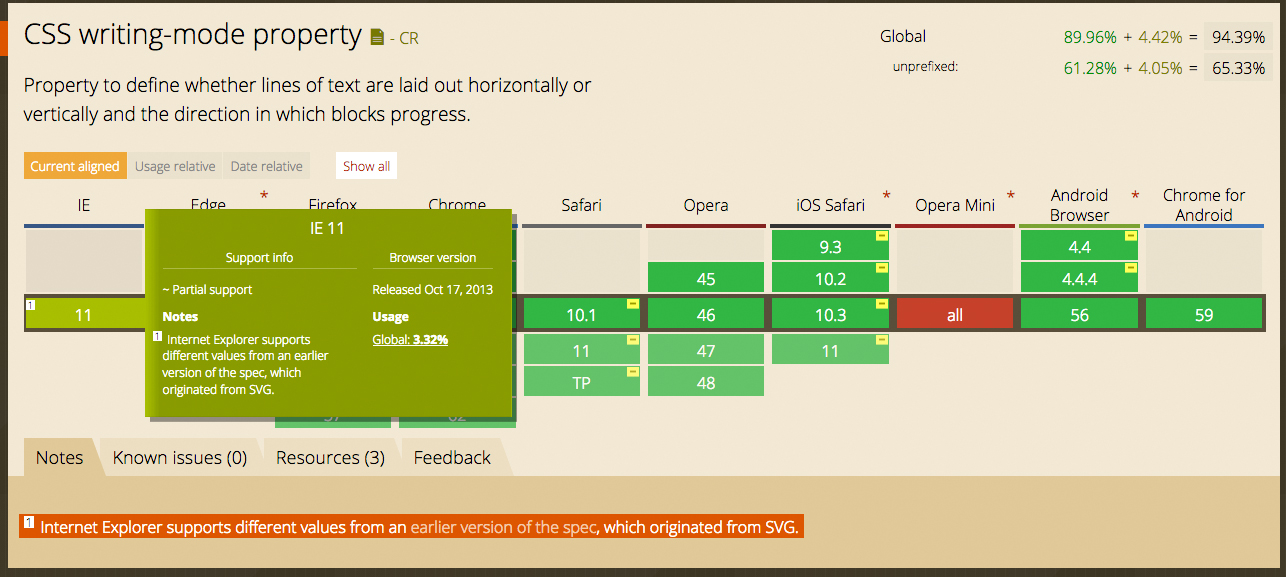This screenshot has width=1286, height=577.
Task: Click the Opera 45 support cell
Action: click(706, 279)
